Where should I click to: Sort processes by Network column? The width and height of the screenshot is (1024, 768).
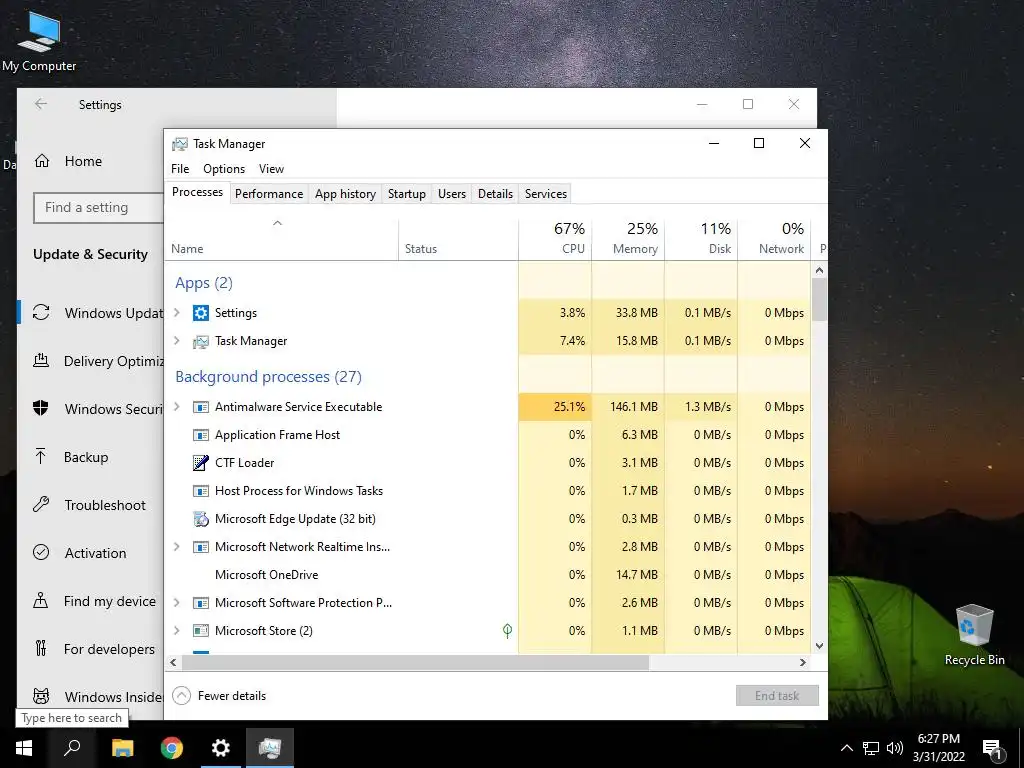775,238
